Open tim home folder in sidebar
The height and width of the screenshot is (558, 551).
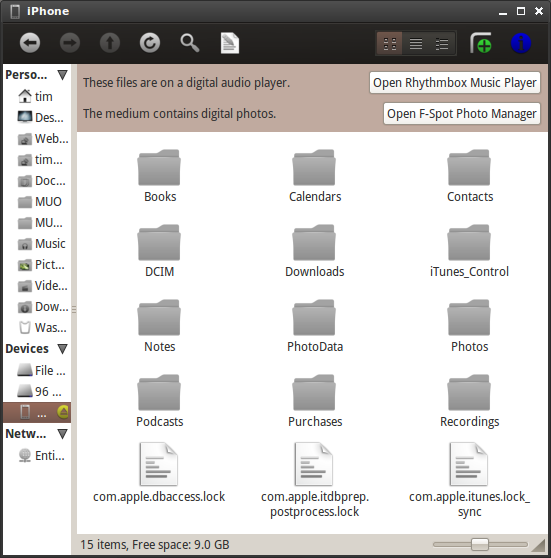point(36,96)
